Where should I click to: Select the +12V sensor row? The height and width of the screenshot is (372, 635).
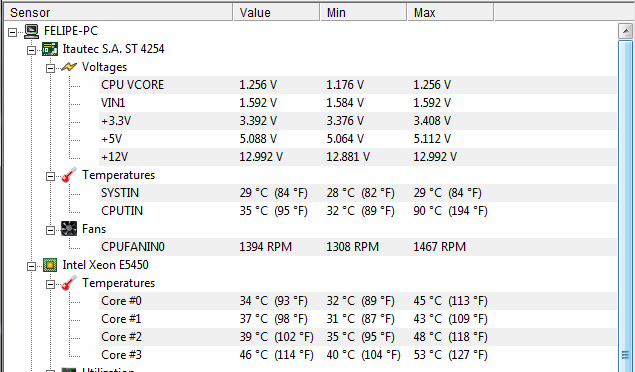point(358,157)
